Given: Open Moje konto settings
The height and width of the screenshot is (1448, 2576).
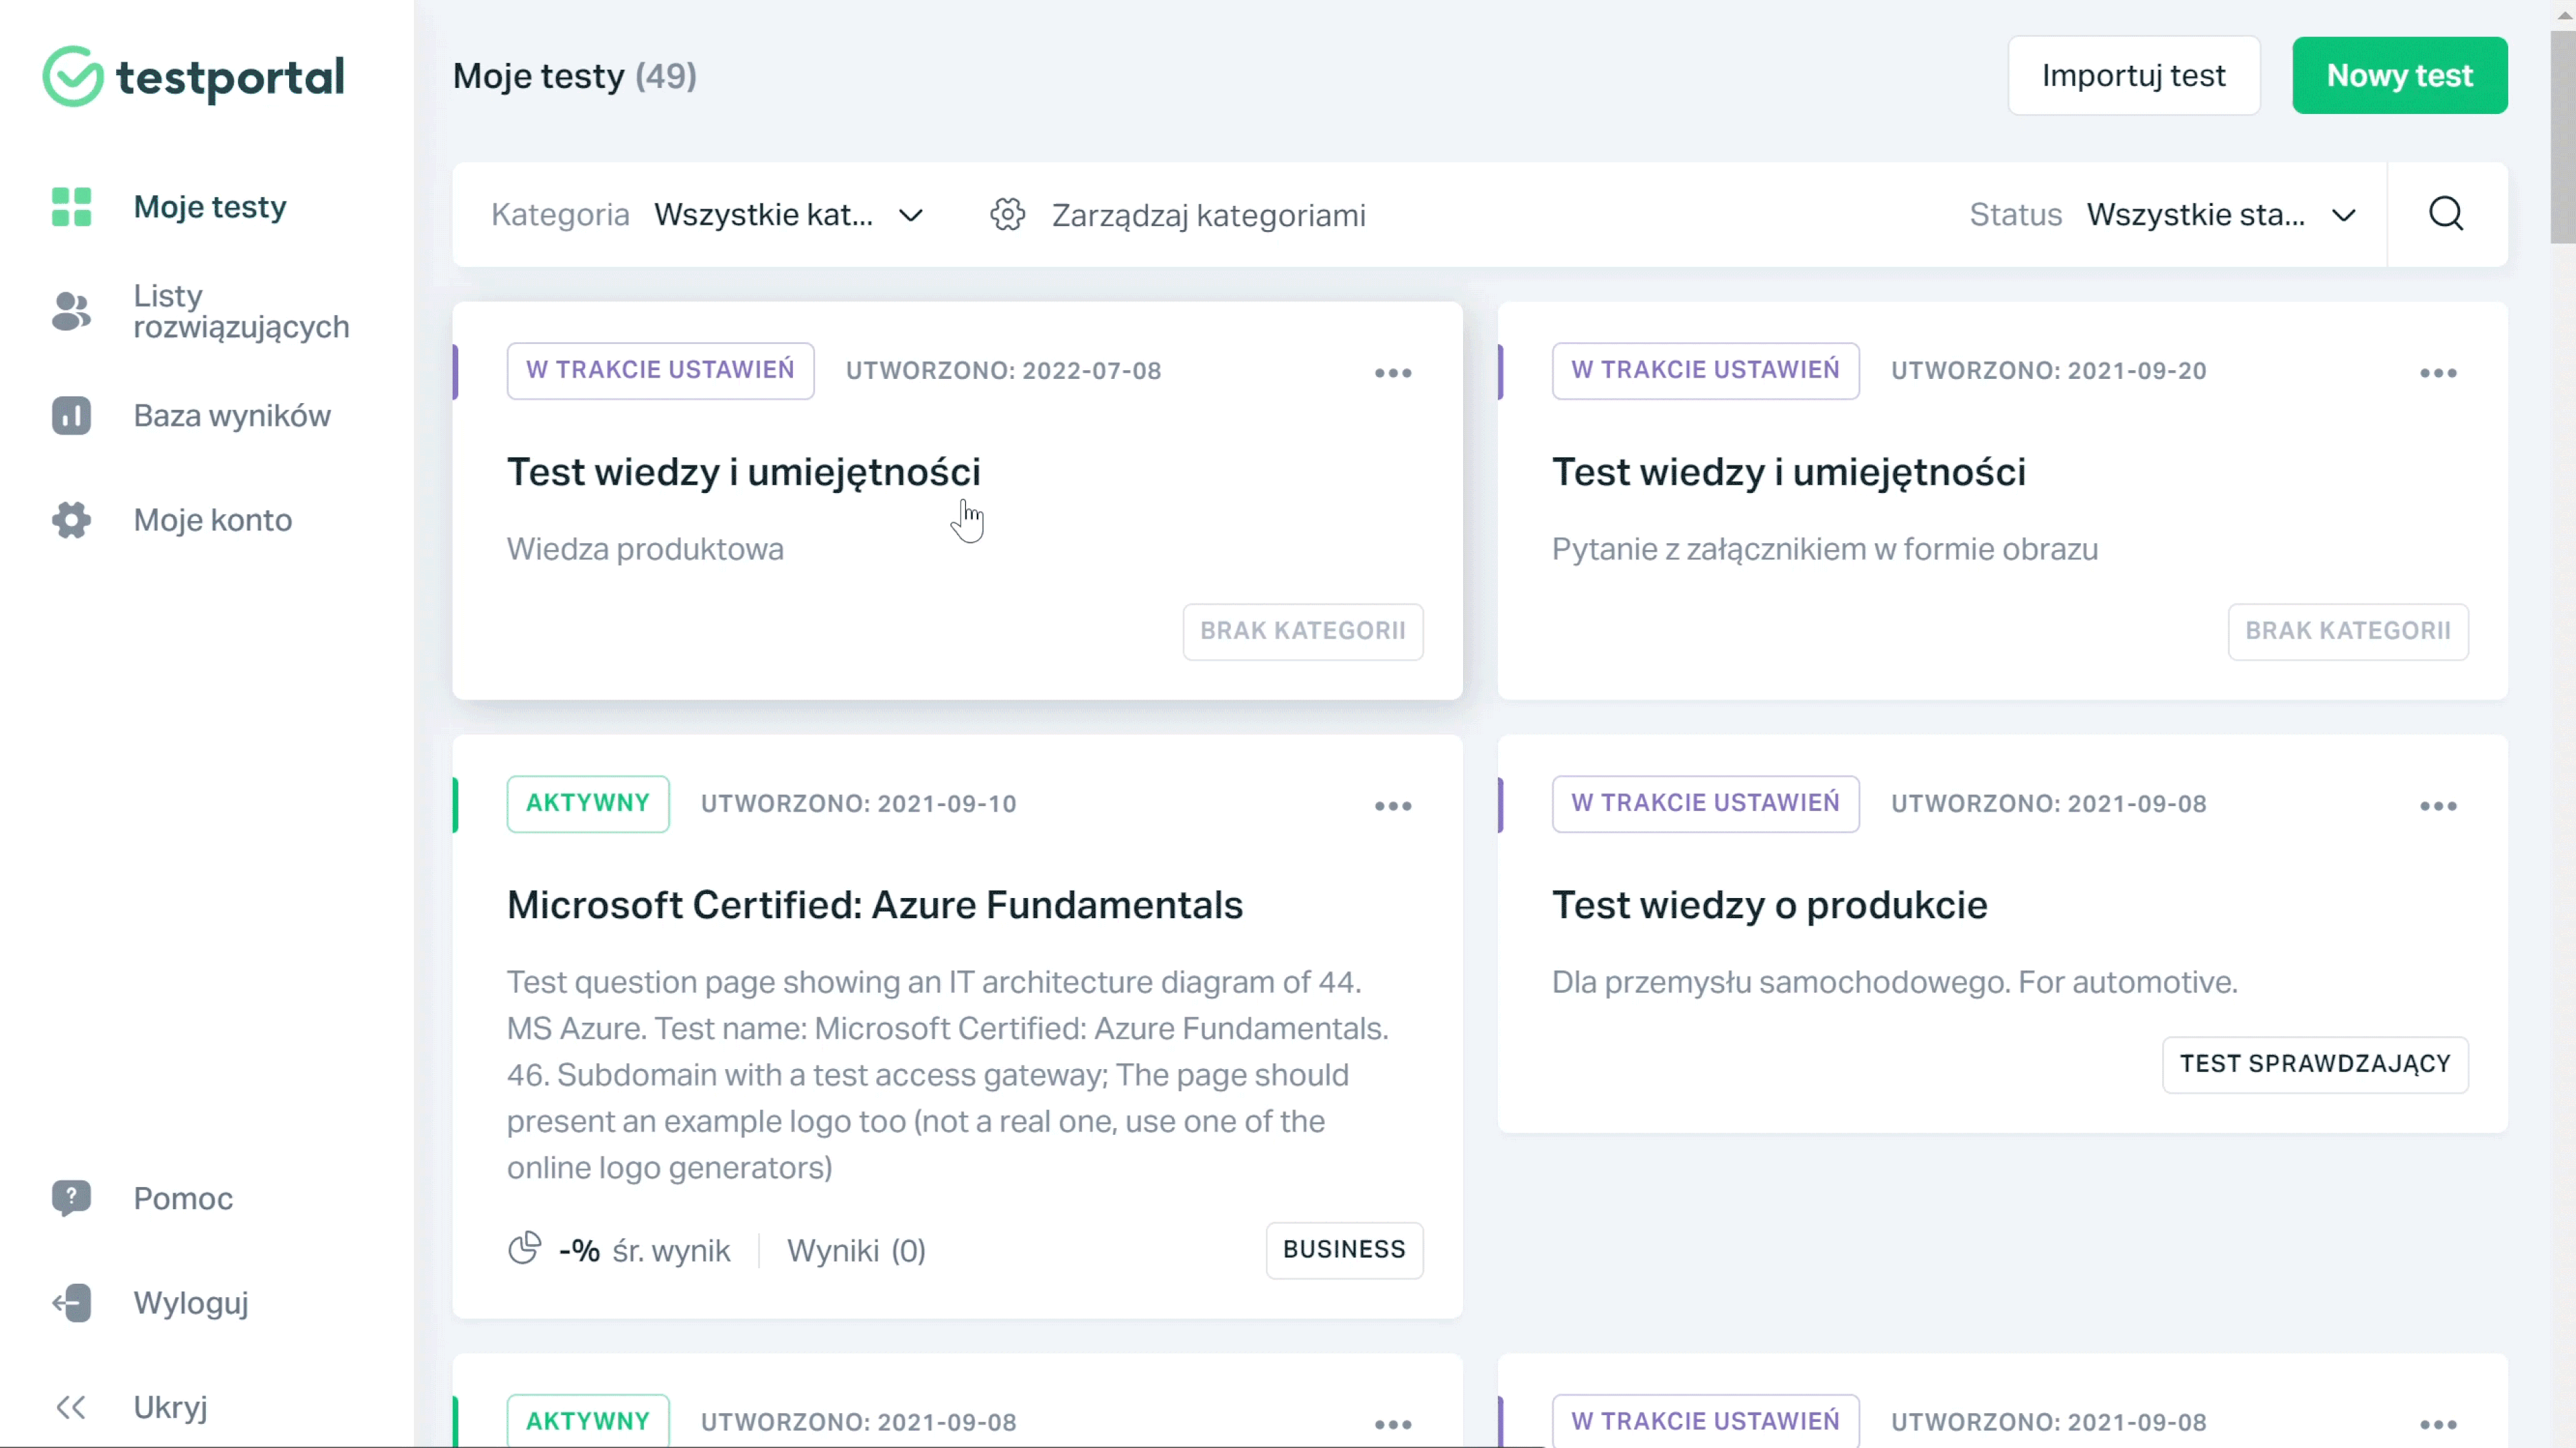Looking at the screenshot, I should pyautogui.click(x=213, y=519).
